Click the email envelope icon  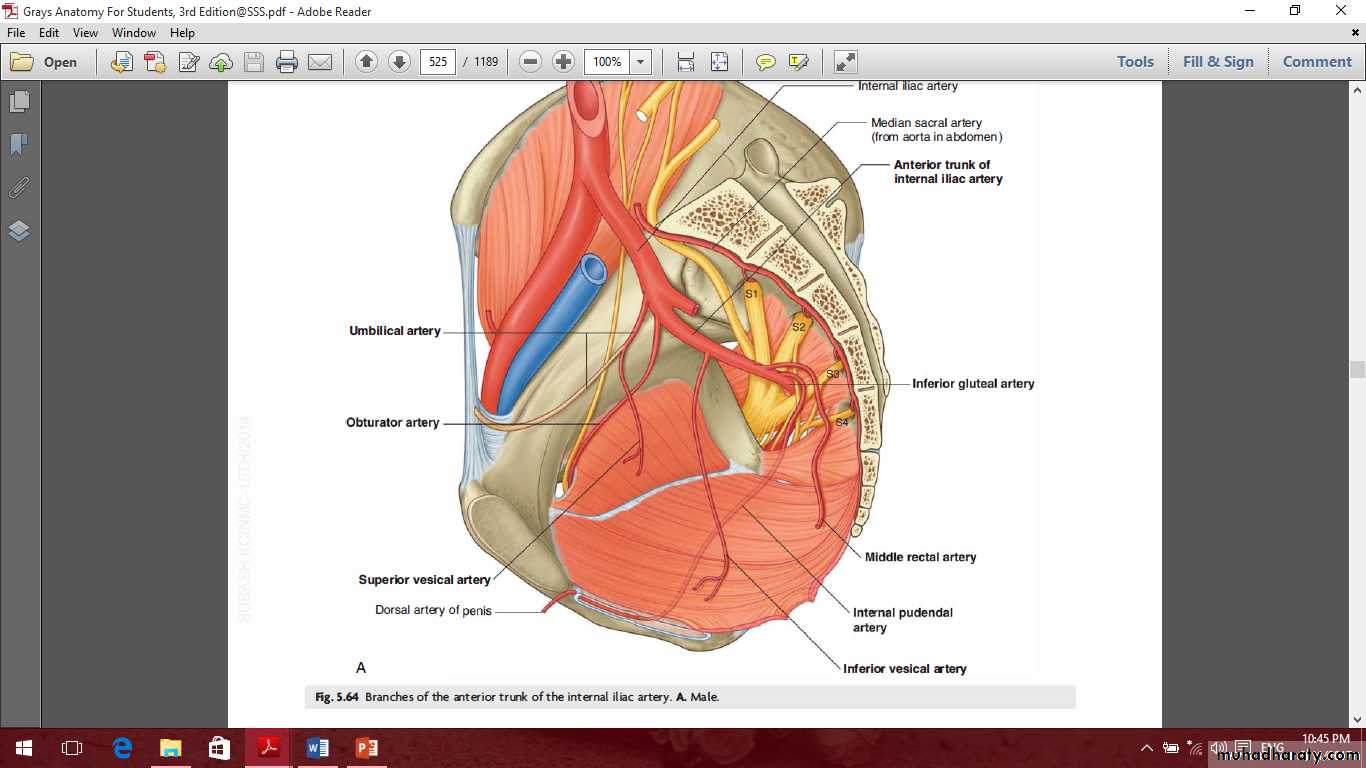[x=320, y=62]
